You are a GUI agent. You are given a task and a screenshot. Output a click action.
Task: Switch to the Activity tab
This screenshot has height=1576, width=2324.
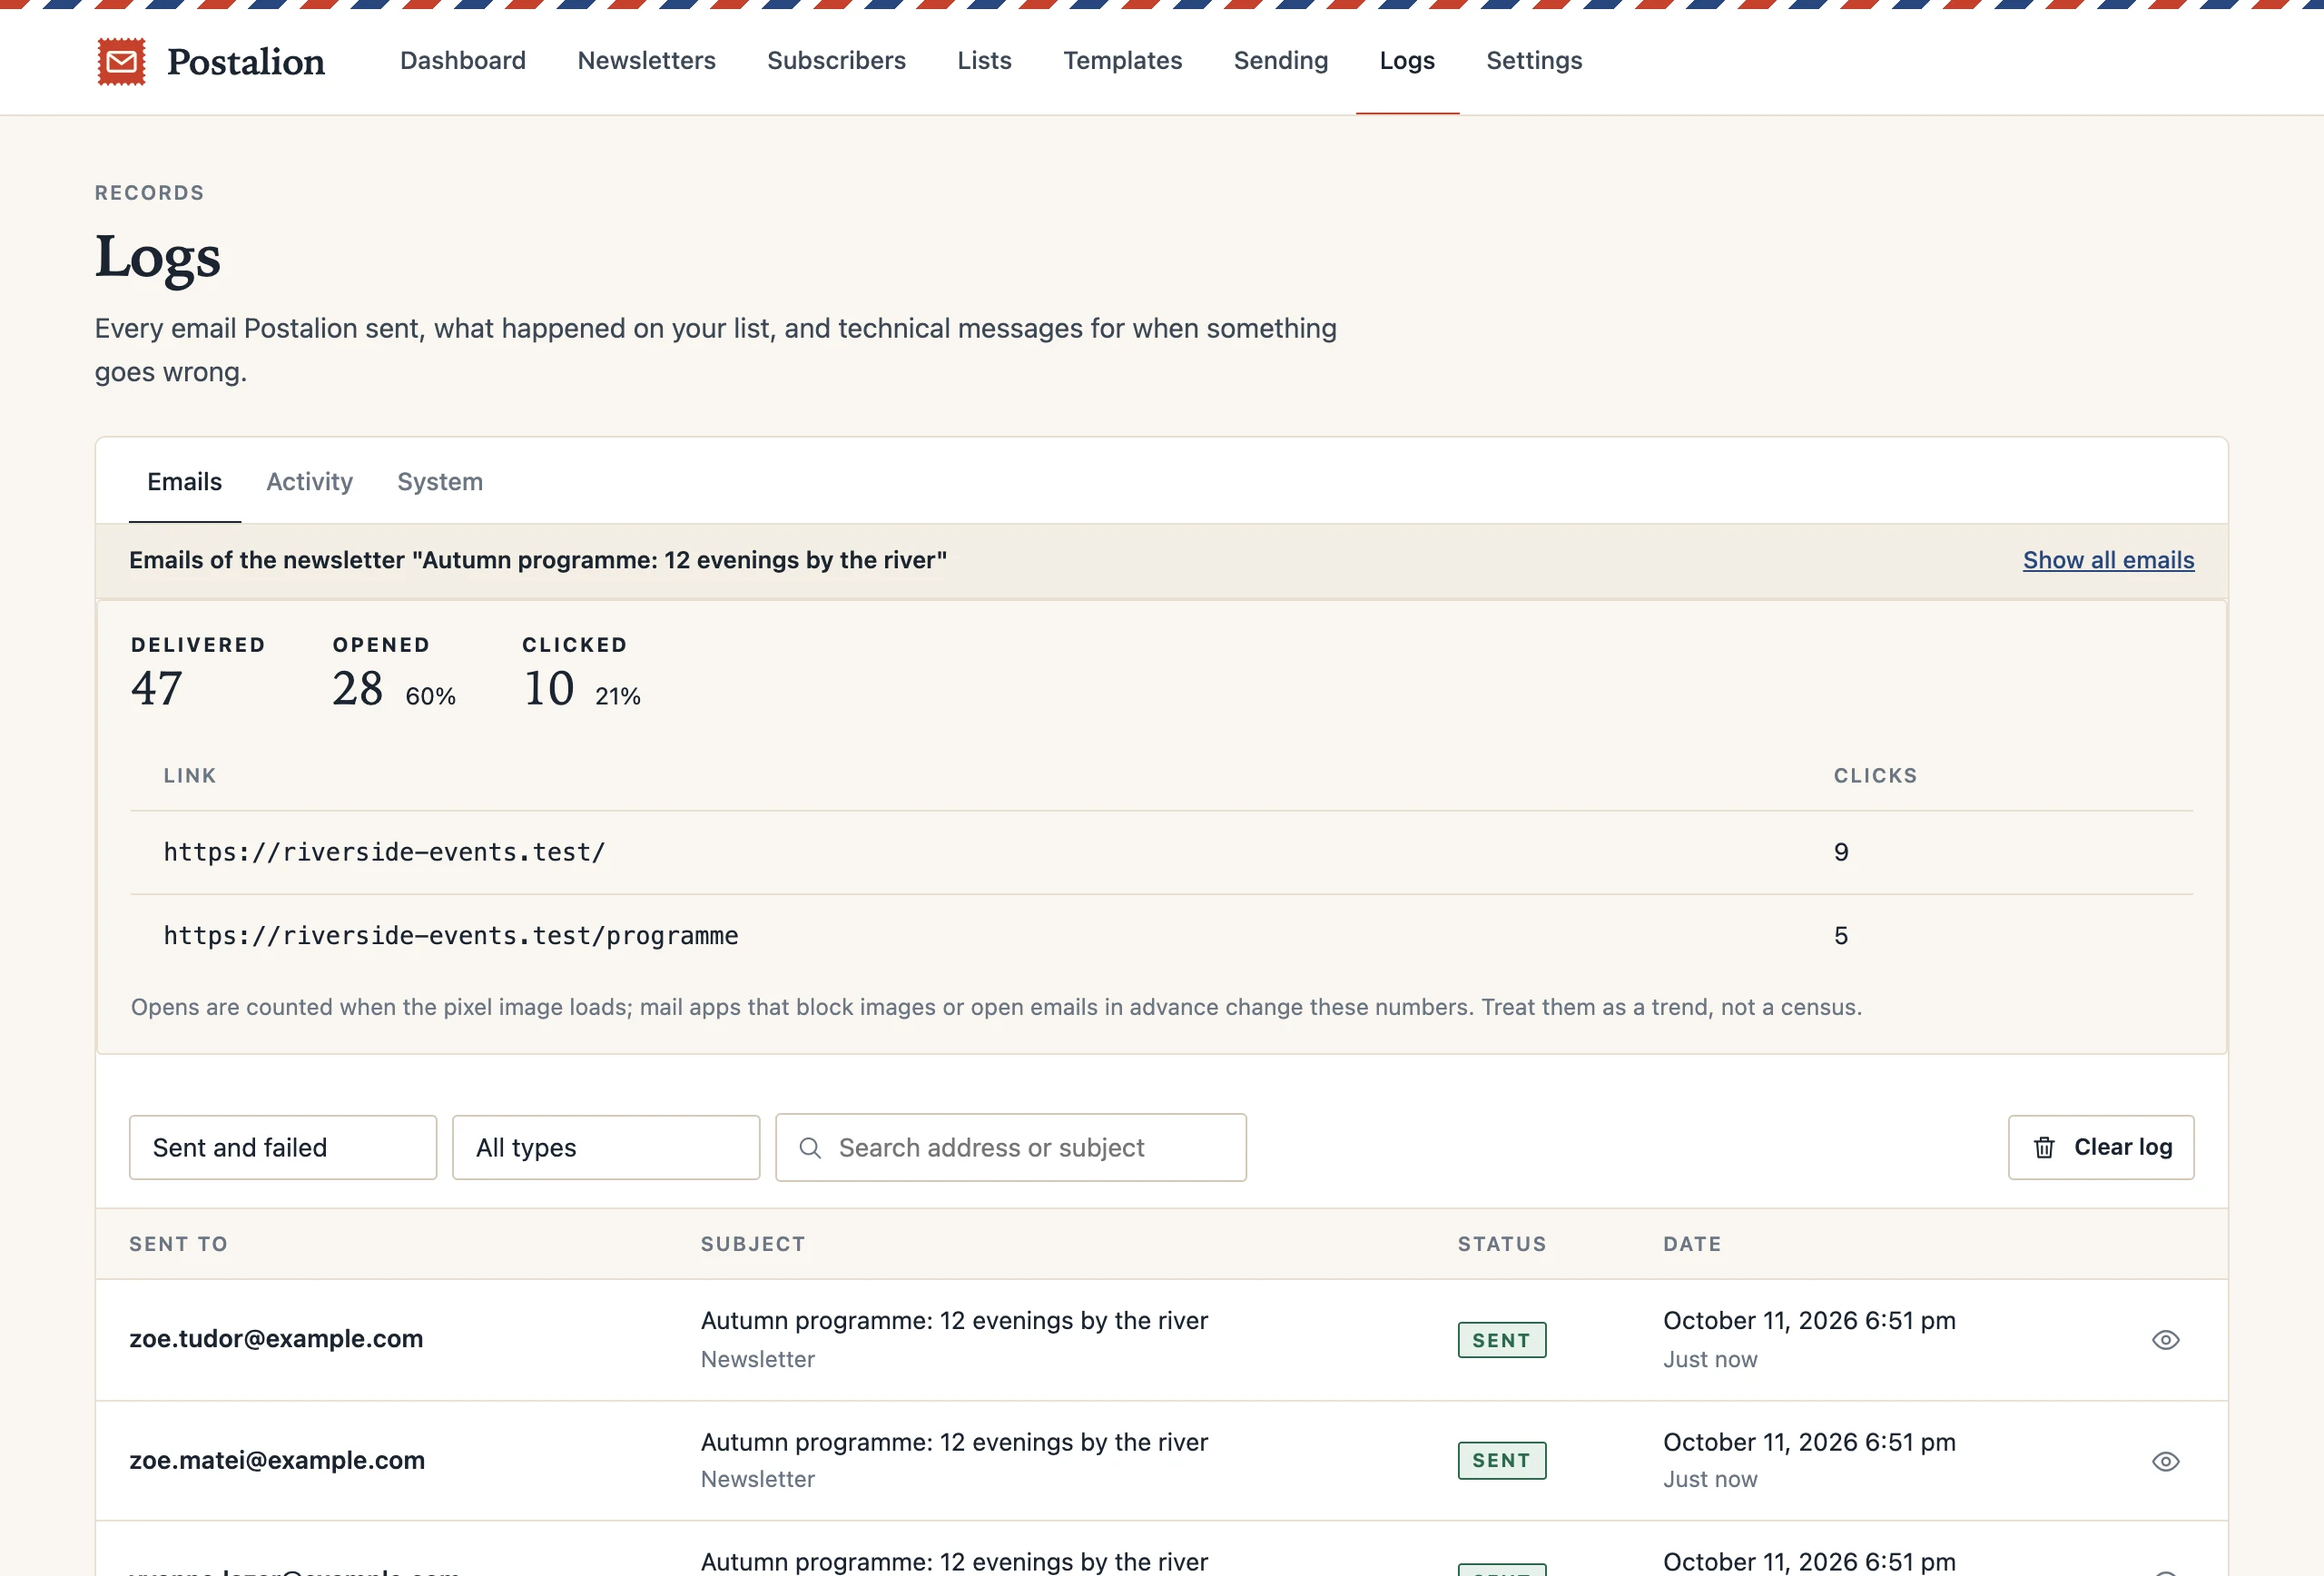click(310, 482)
